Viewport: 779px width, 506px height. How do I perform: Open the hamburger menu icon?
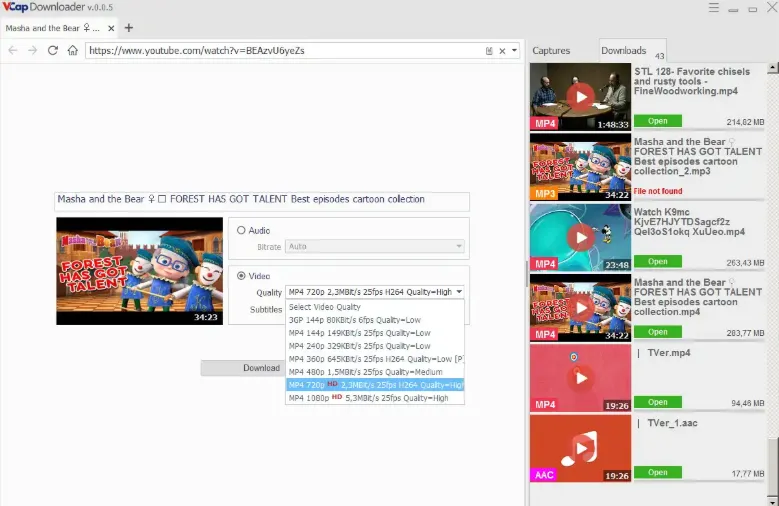click(713, 7)
